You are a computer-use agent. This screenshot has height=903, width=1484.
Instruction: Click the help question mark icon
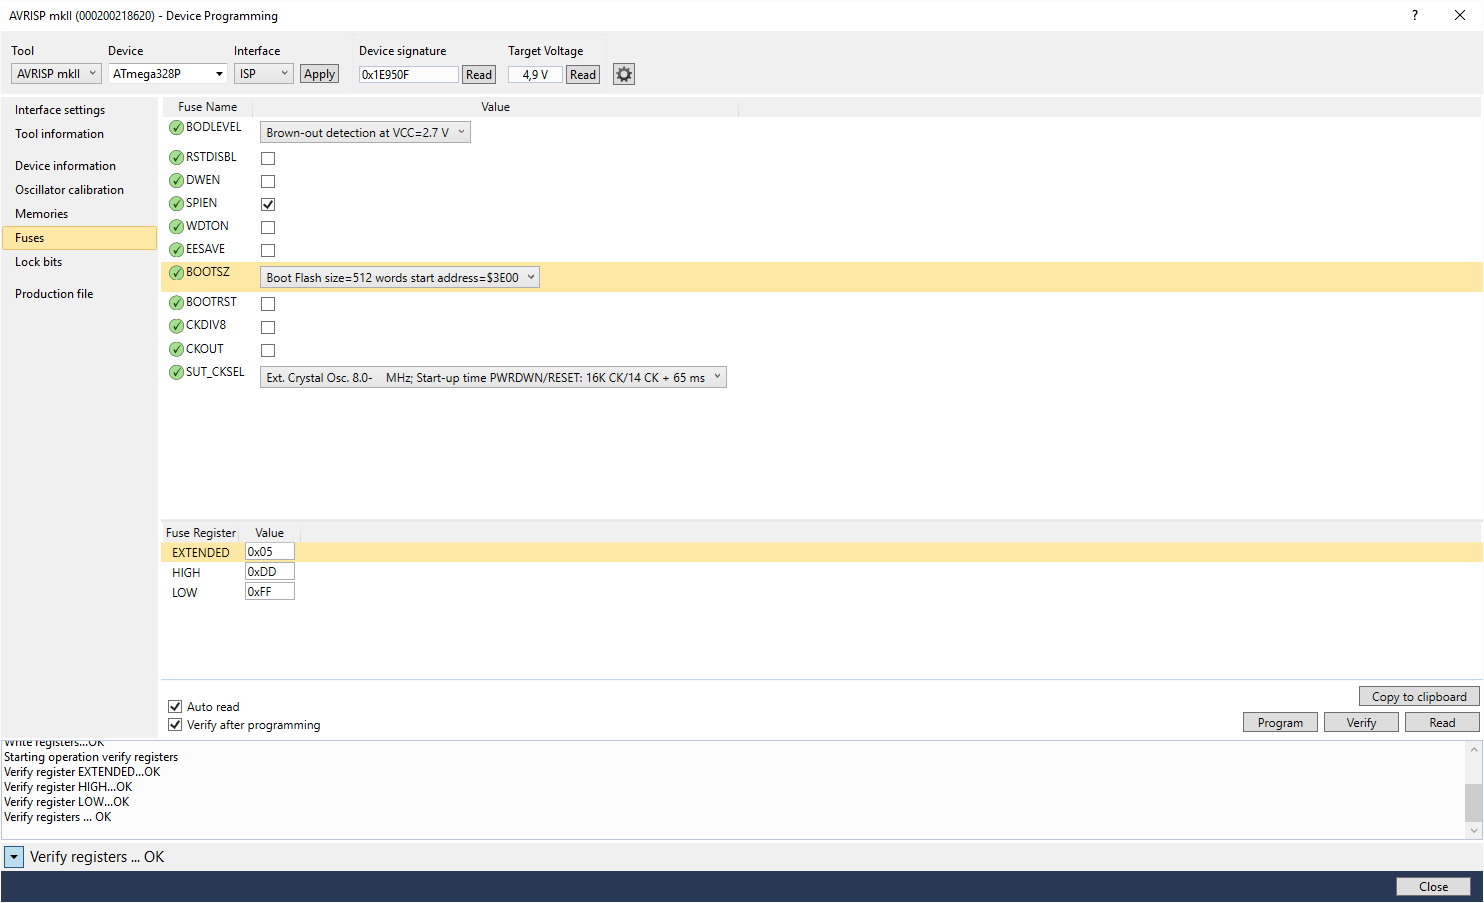[x=1414, y=15]
